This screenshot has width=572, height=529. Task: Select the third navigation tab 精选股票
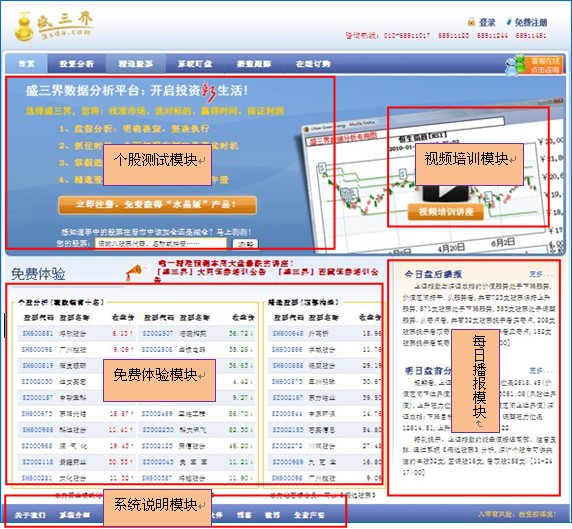[136, 64]
